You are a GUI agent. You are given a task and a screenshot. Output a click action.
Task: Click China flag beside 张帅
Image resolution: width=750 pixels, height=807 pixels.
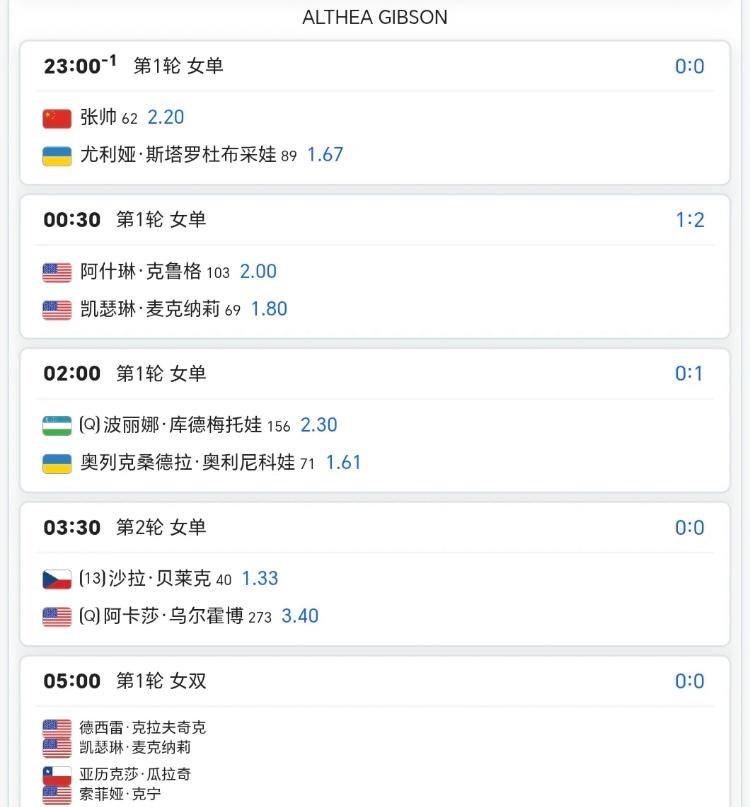pyautogui.click(x=57, y=118)
